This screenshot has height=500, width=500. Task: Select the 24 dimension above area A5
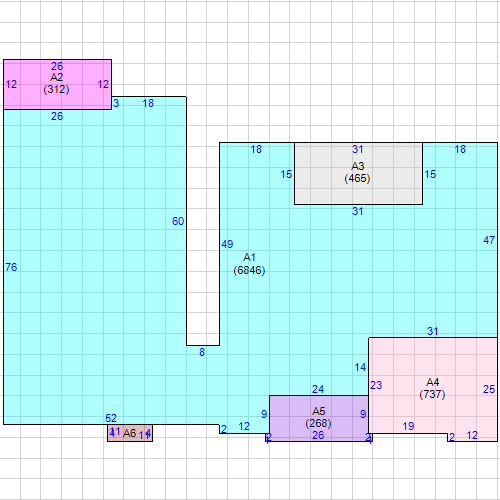318,389
